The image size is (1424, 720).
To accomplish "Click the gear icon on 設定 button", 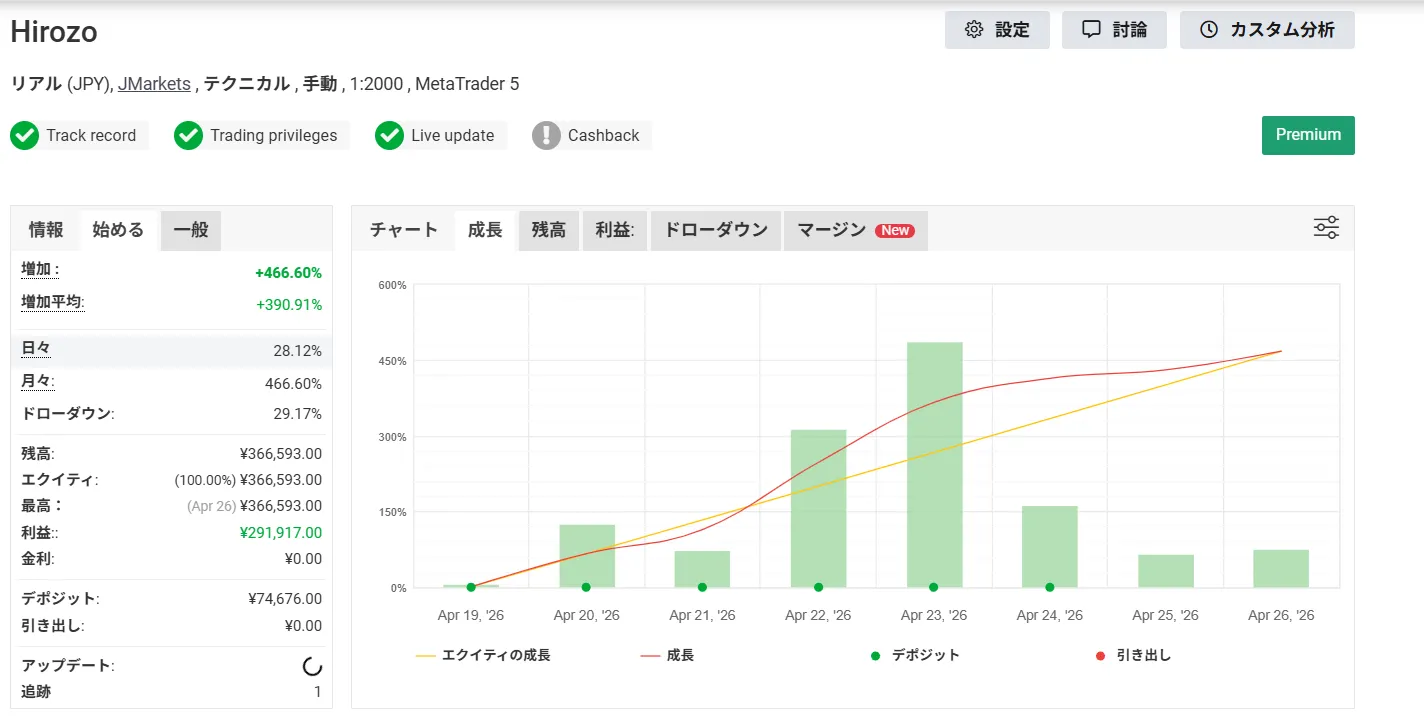I will click(973, 30).
